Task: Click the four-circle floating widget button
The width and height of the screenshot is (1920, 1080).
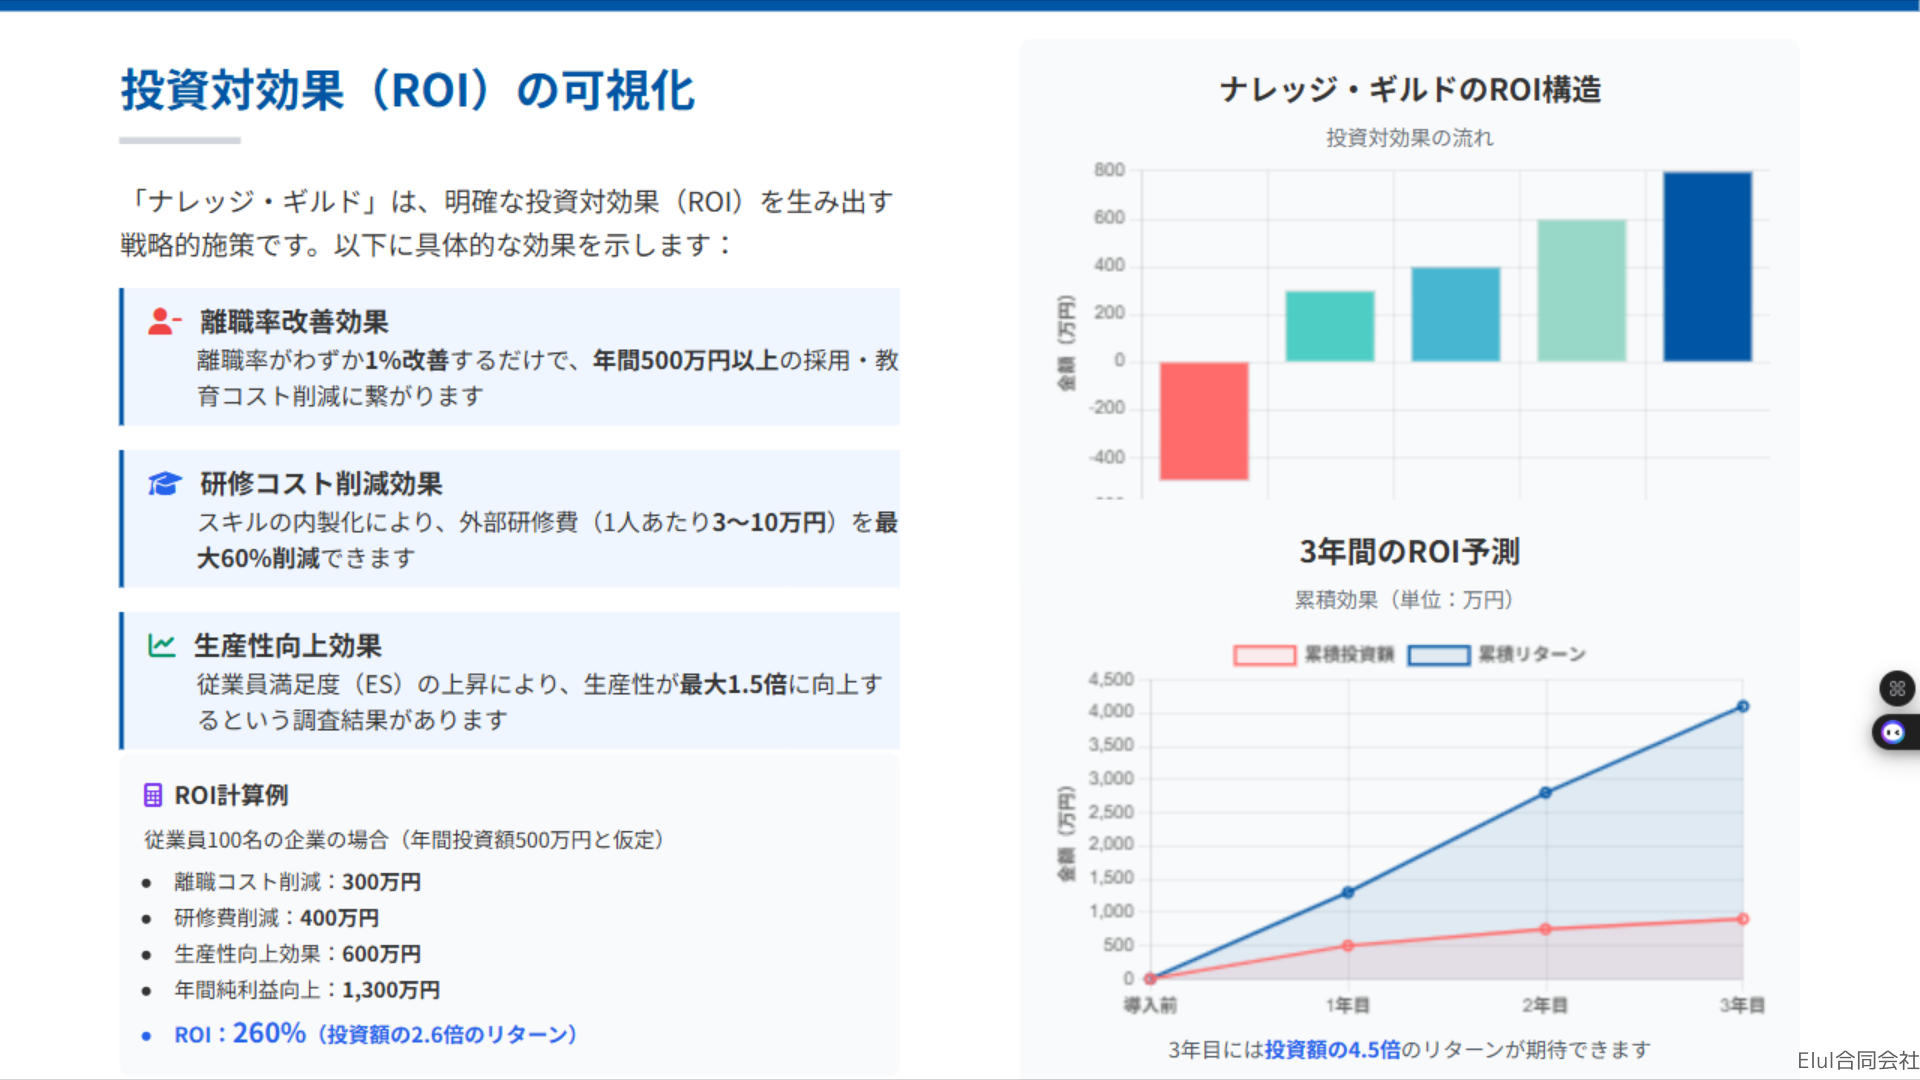Action: [1897, 688]
